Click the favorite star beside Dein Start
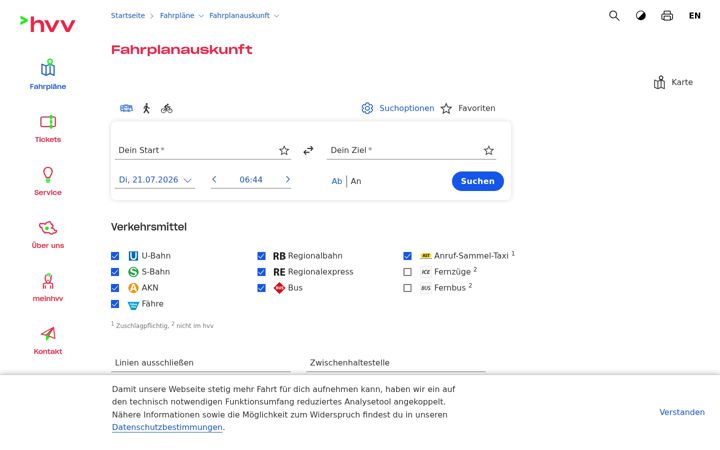720x450 pixels. pos(284,150)
